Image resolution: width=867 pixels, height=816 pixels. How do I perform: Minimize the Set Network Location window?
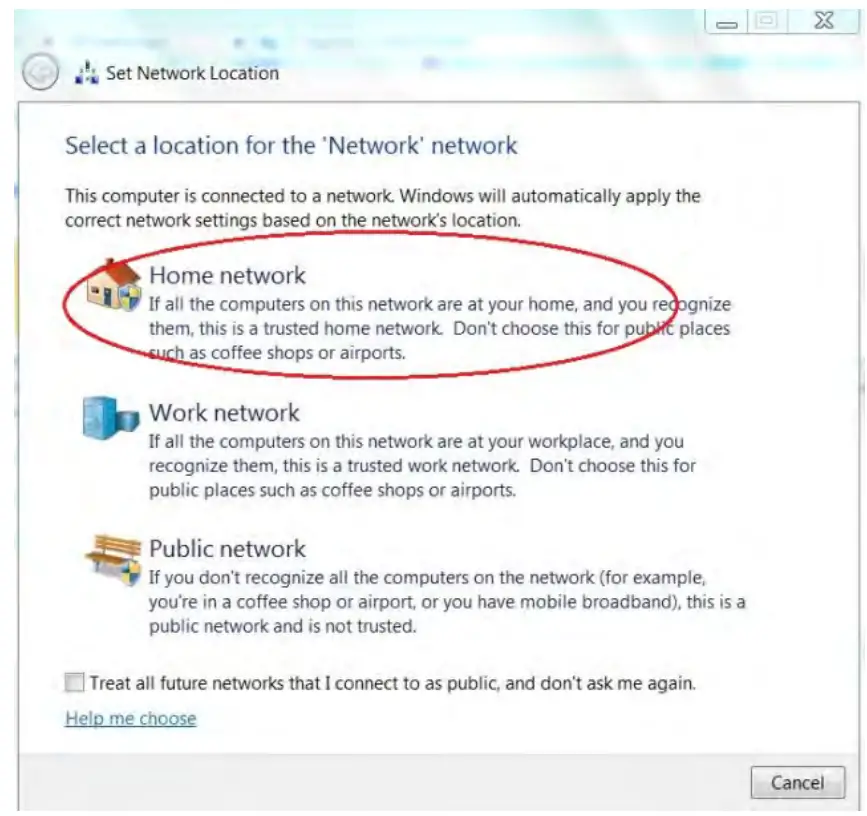tap(727, 22)
